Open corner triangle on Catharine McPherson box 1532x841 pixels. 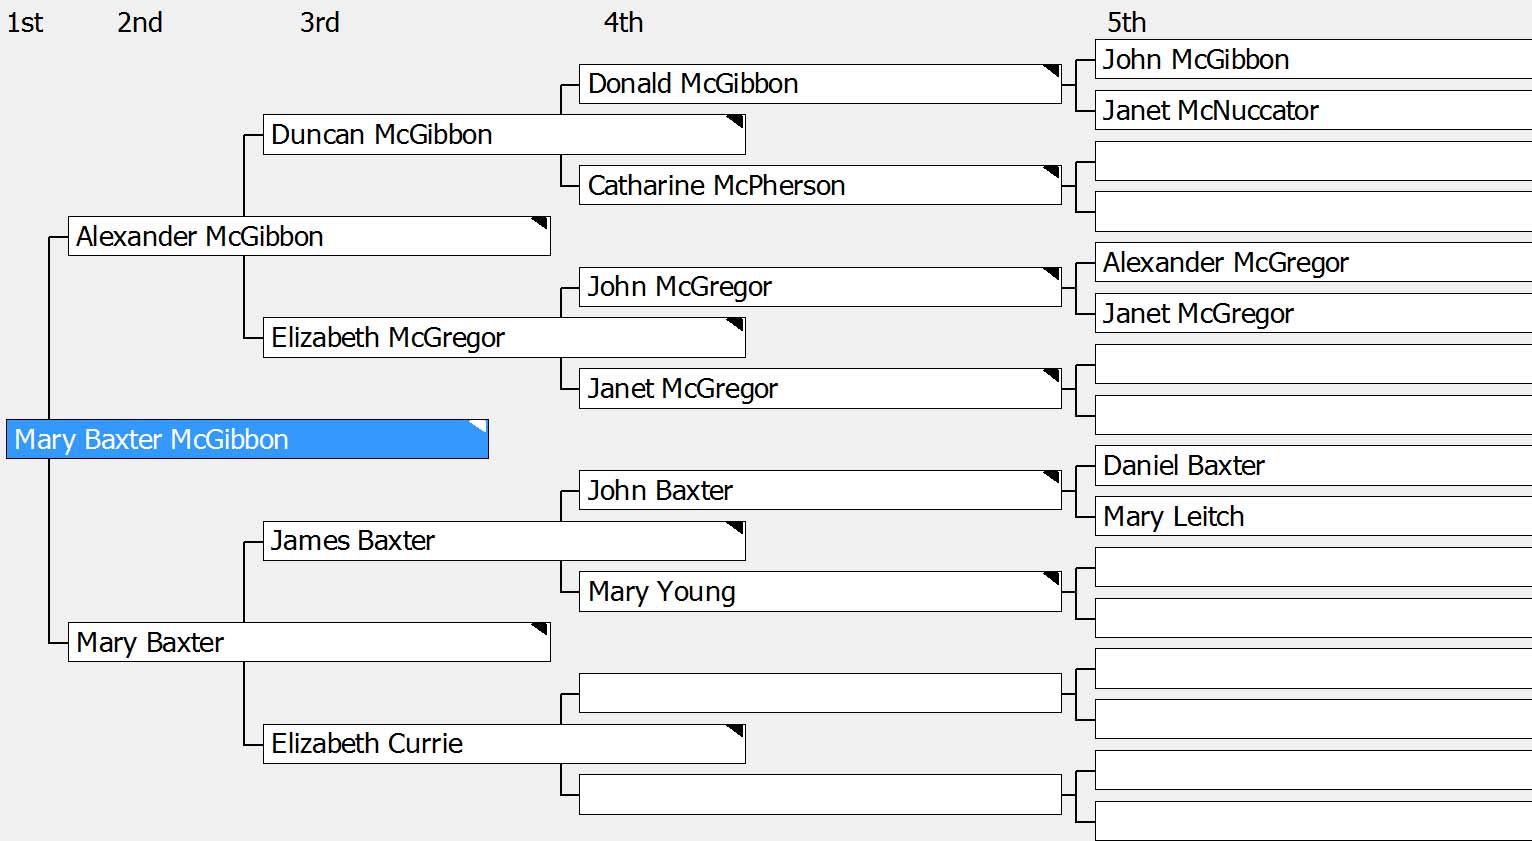(1052, 172)
